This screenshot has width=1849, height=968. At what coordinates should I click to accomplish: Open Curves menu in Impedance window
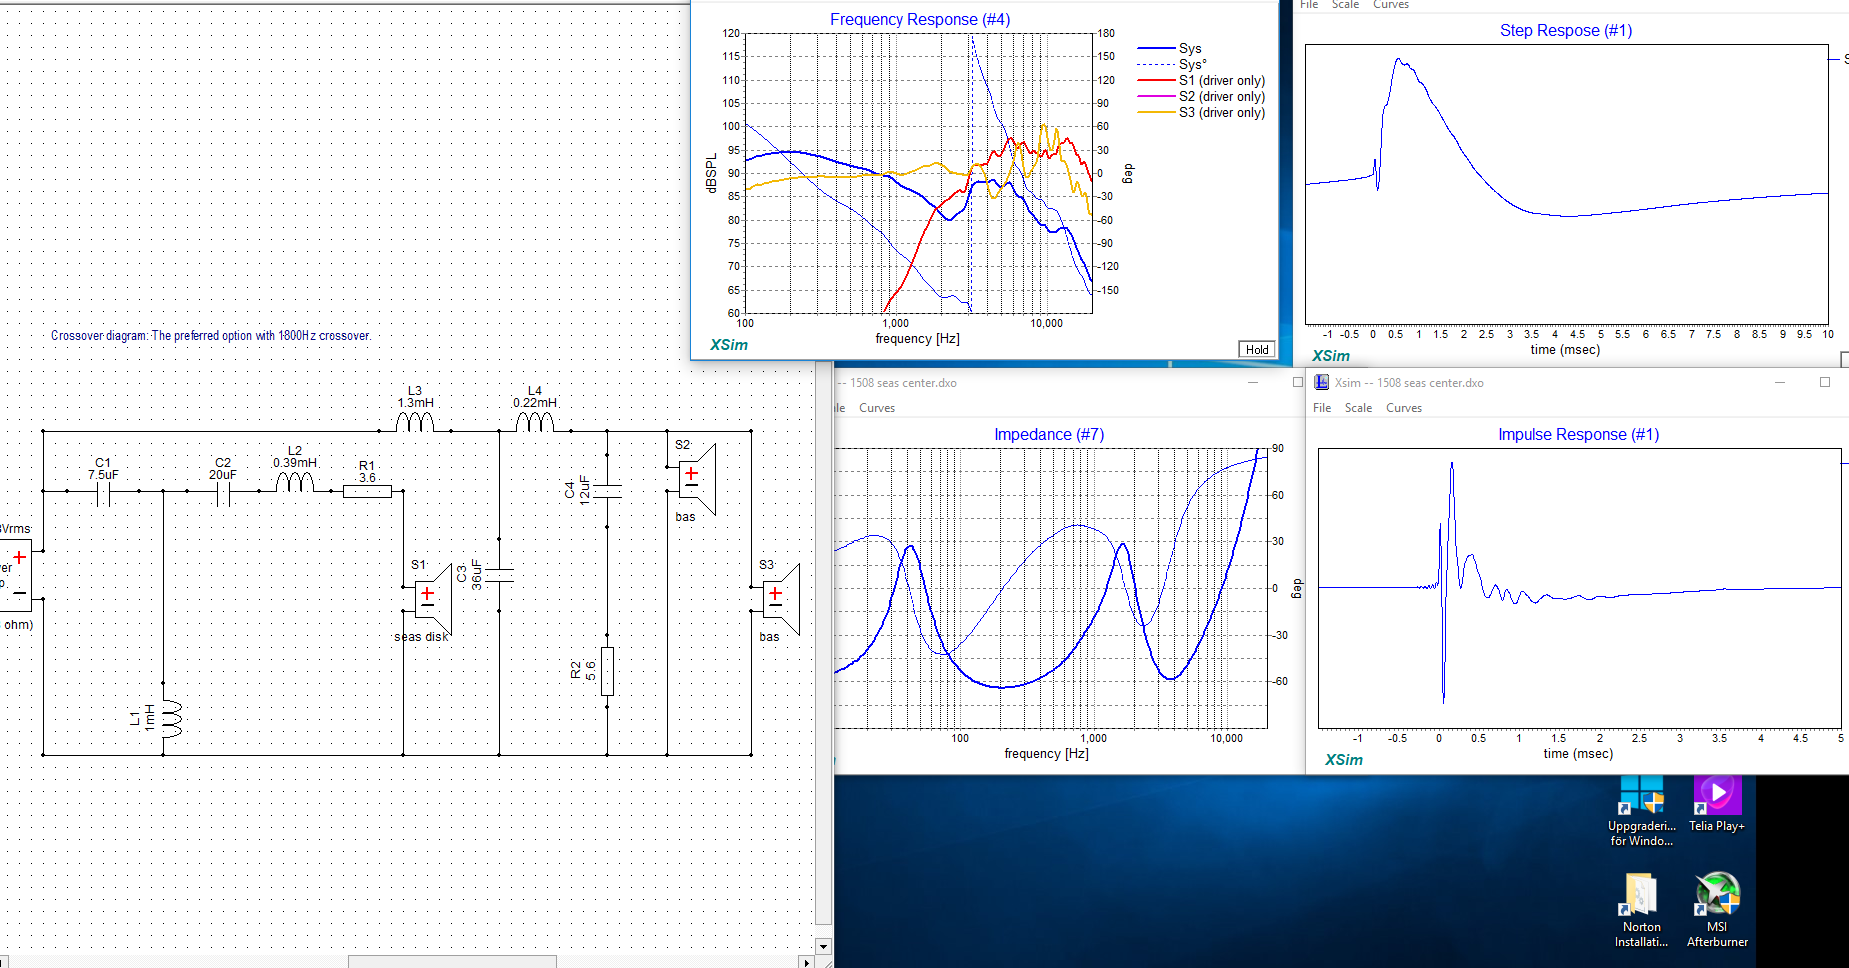(876, 408)
